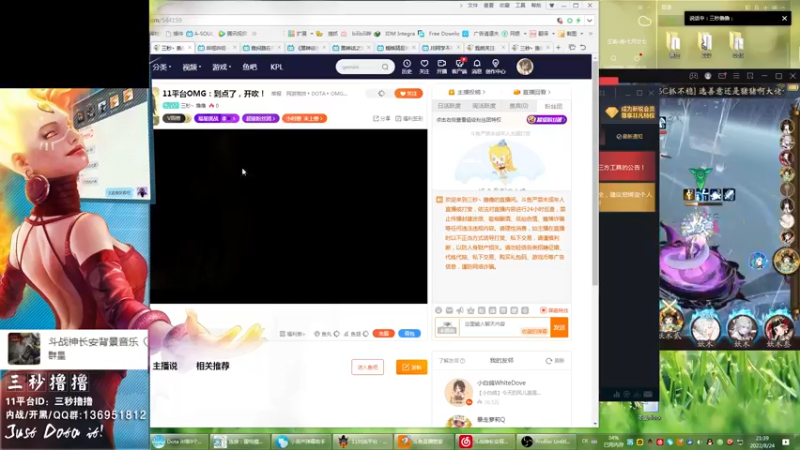The height and width of the screenshot is (450, 800).
Task: Expand the 翻译 bookmark dropdown
Action: (x=553, y=34)
